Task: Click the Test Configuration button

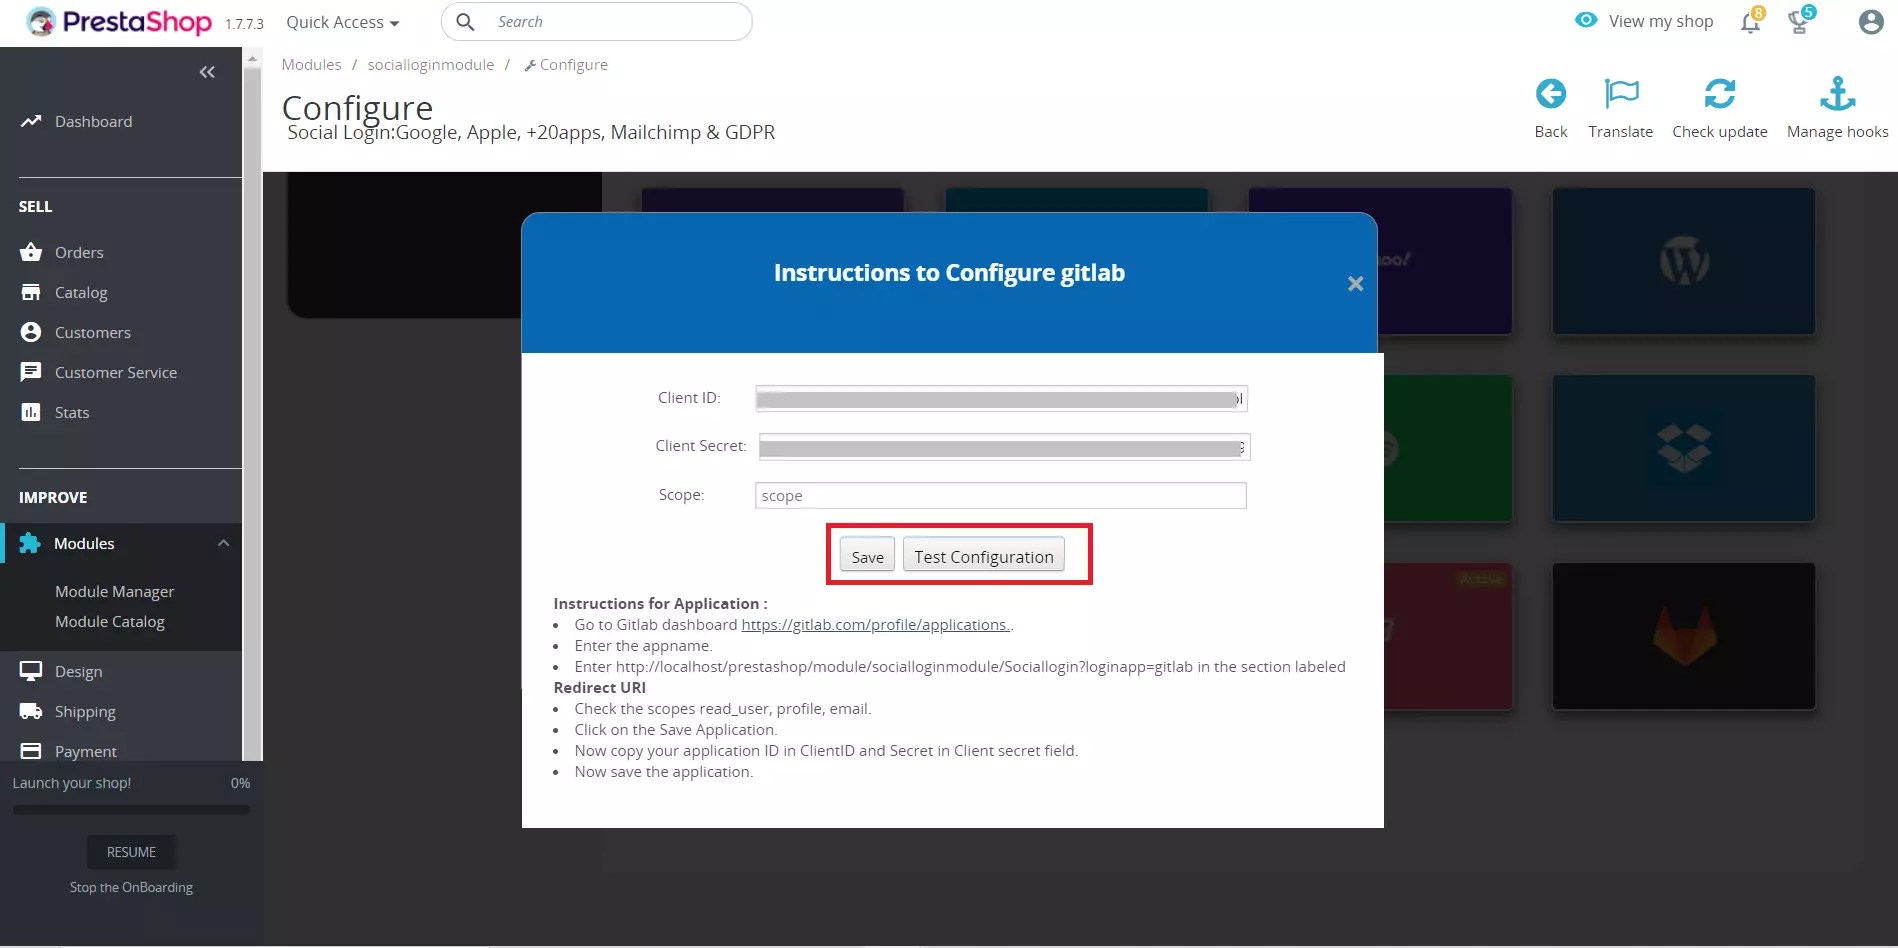Action: point(982,556)
